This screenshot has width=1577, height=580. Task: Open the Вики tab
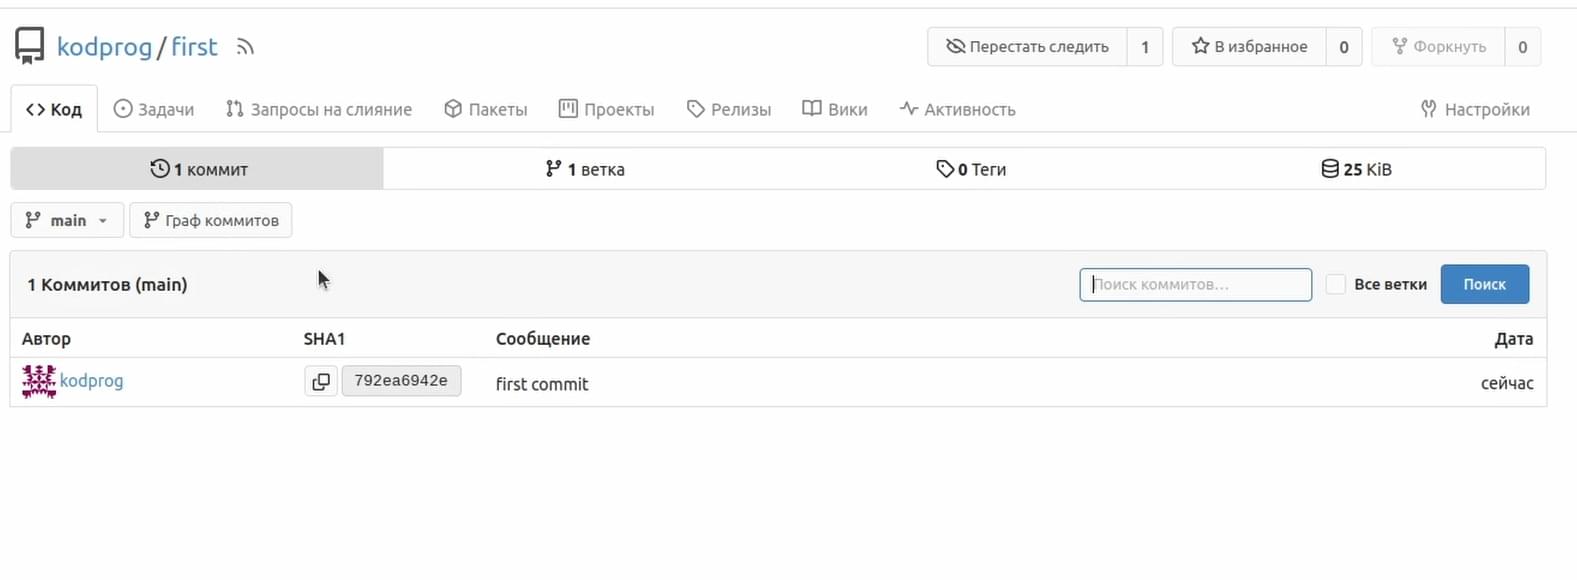click(835, 109)
